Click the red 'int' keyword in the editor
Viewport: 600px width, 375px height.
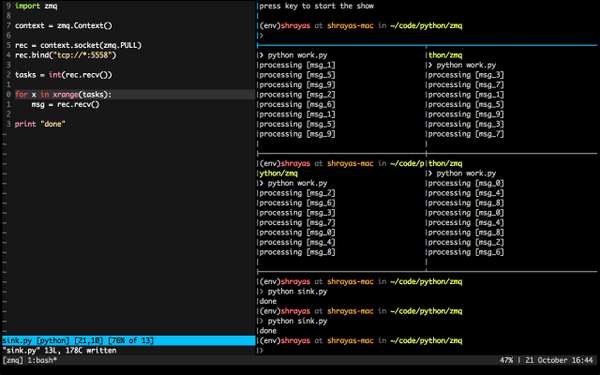[x=55, y=75]
